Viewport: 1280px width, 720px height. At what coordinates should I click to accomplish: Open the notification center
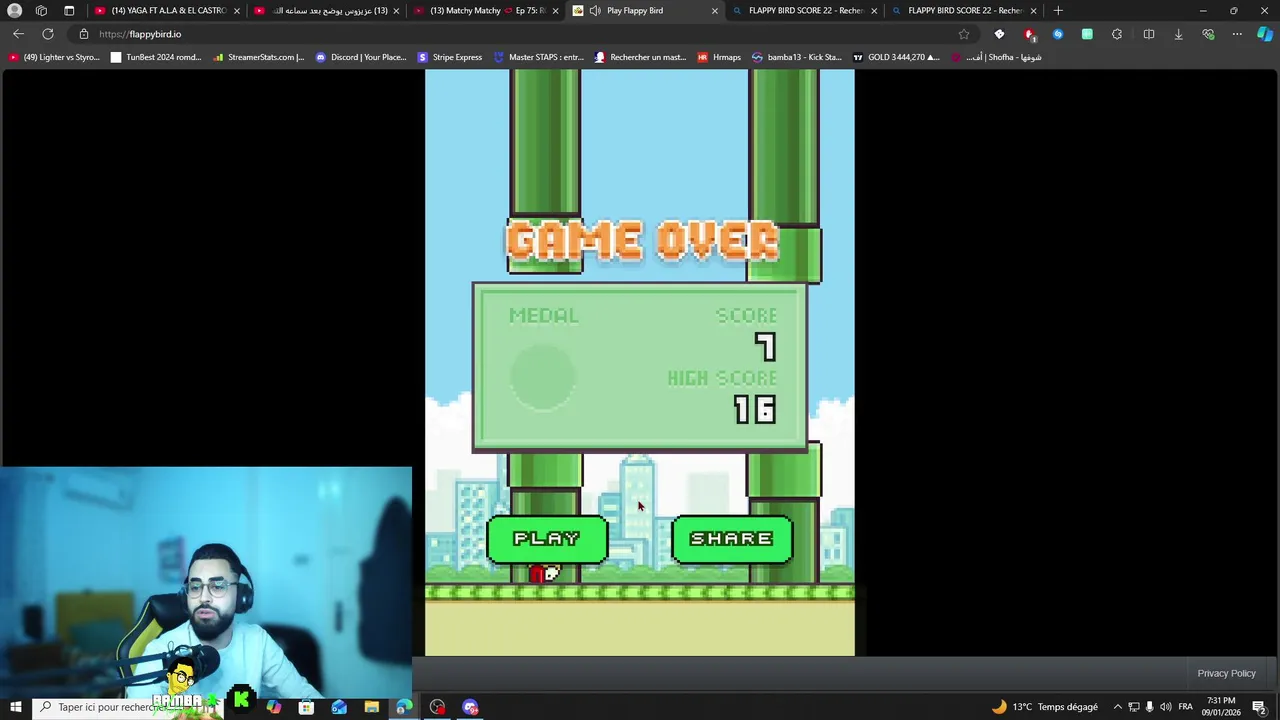[x=1260, y=707]
